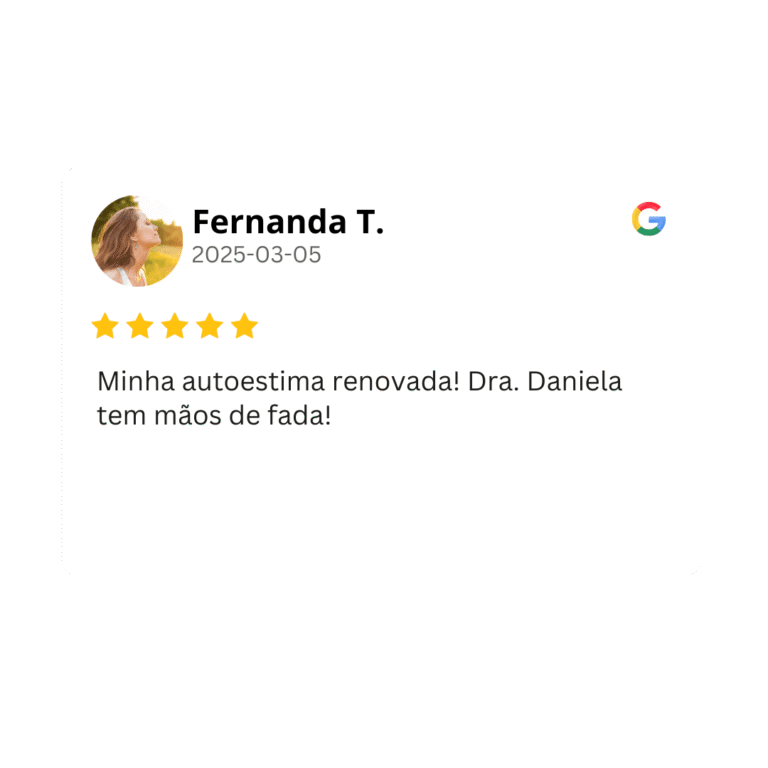Click the "T." initial in reviewer name
The width and height of the screenshot is (768, 768).
pyautogui.click(x=369, y=222)
